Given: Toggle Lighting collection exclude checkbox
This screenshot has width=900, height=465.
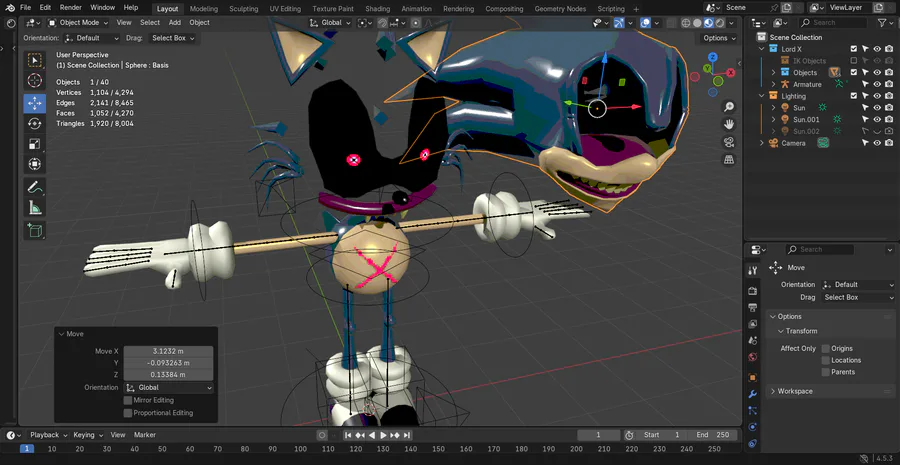Looking at the screenshot, I should pos(854,96).
